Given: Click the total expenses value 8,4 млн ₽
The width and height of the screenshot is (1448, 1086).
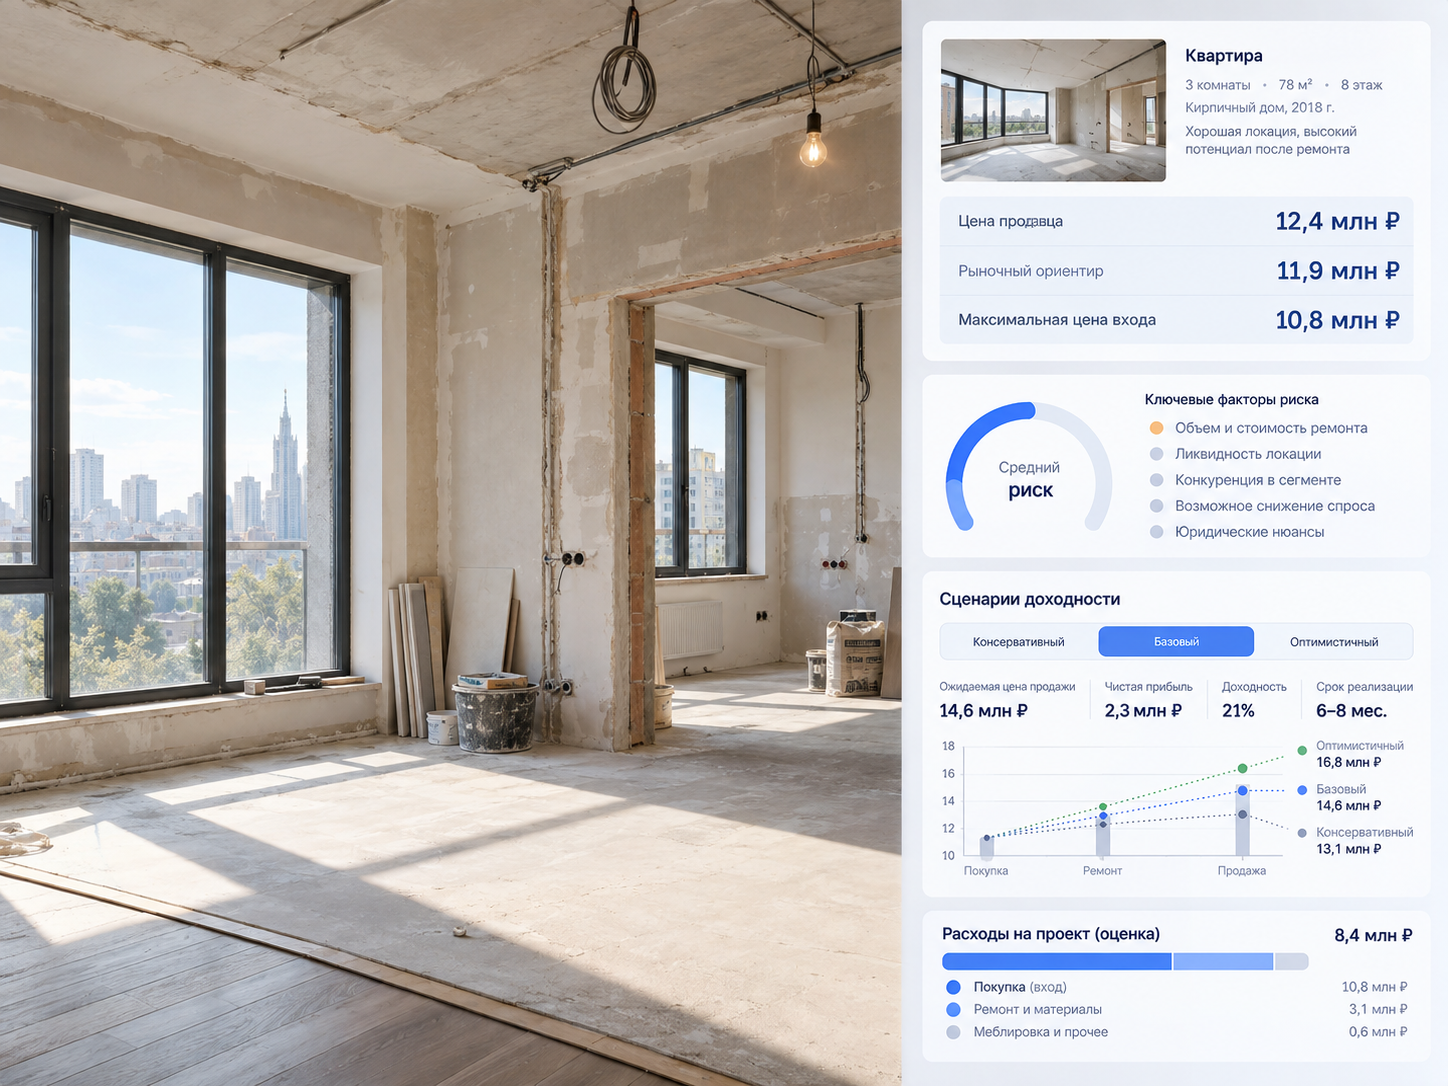Looking at the screenshot, I should coord(1373,936).
